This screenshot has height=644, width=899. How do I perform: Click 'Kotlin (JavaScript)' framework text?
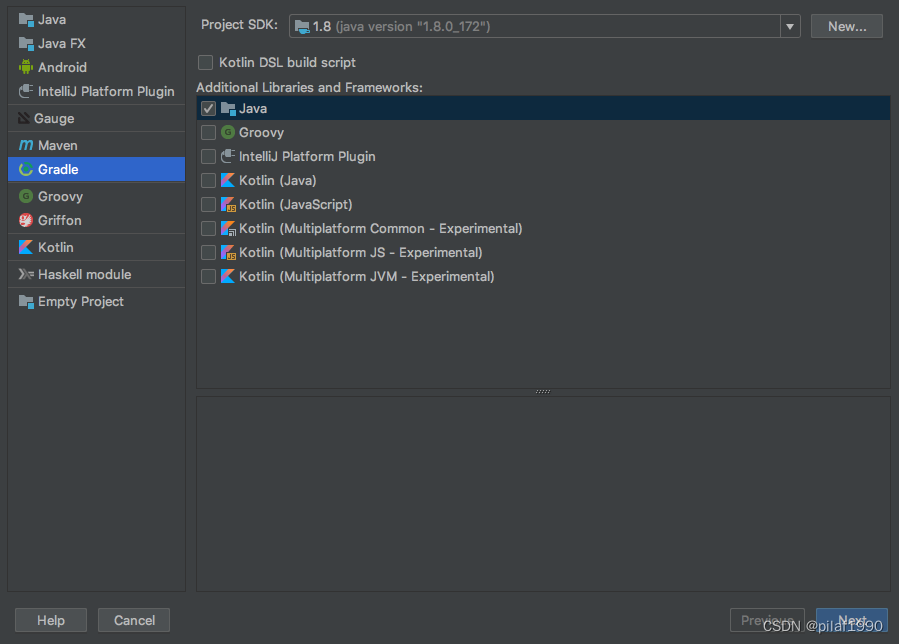pos(296,204)
